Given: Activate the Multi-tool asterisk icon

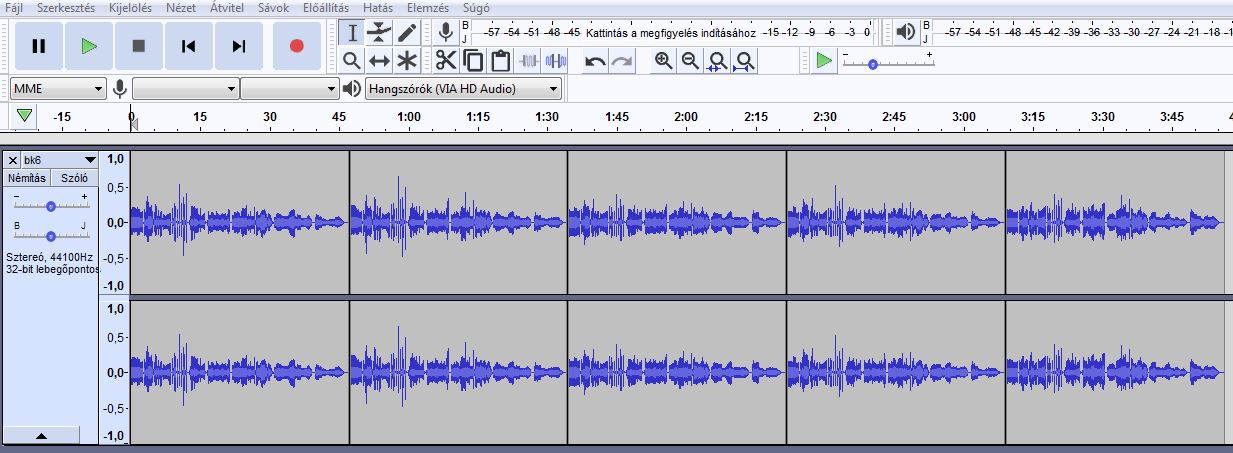Looking at the screenshot, I should [406, 61].
